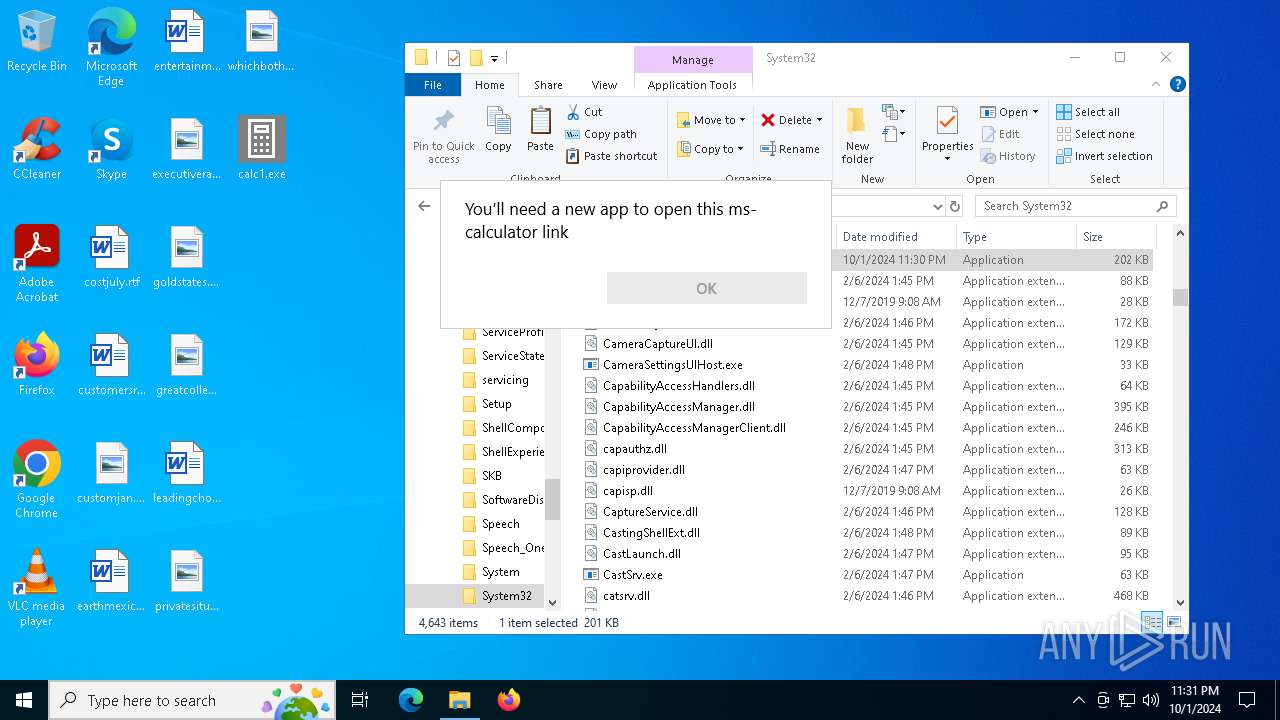Screen dimensions: 1280x720
Task: Sort by the Size column
Action: click(x=1114, y=237)
